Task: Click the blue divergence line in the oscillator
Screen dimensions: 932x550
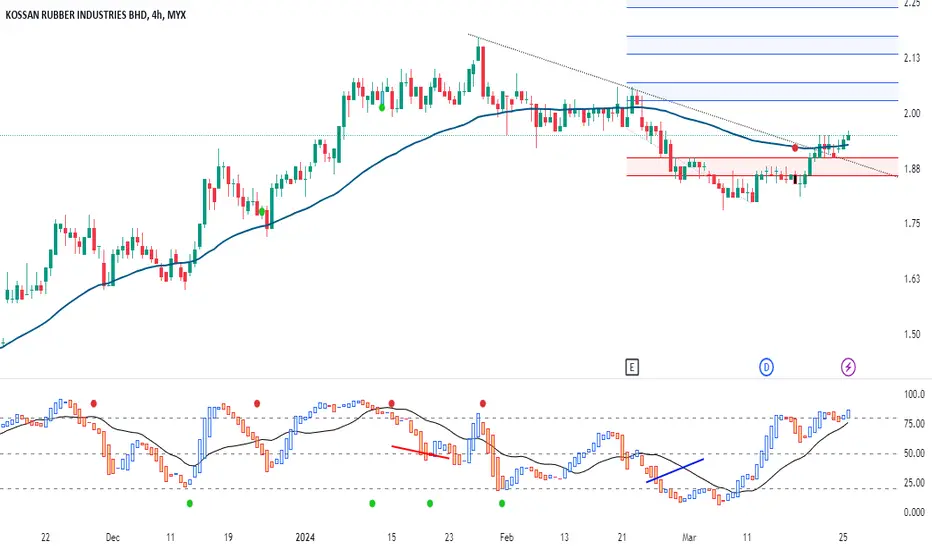Action: pyautogui.click(x=675, y=470)
